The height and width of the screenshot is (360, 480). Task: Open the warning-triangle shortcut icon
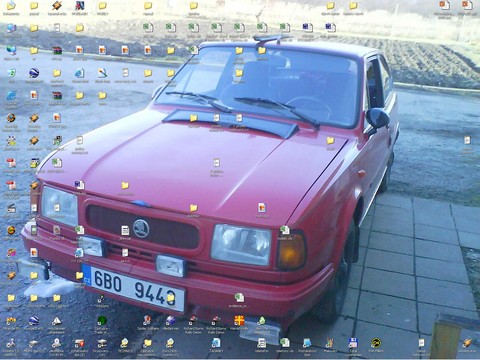[x=57, y=321]
